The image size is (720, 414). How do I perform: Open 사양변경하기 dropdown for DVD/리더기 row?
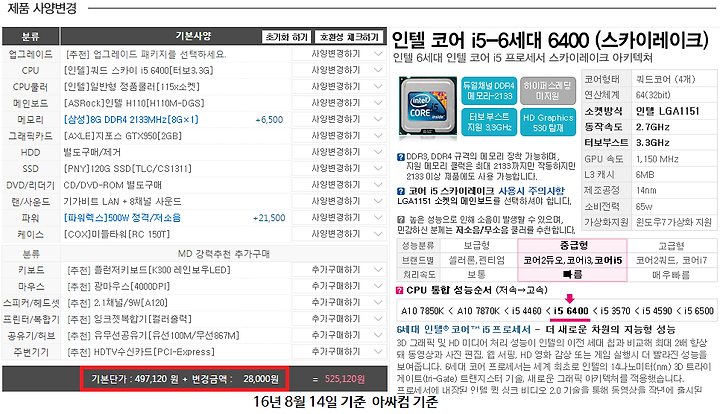click(x=339, y=185)
